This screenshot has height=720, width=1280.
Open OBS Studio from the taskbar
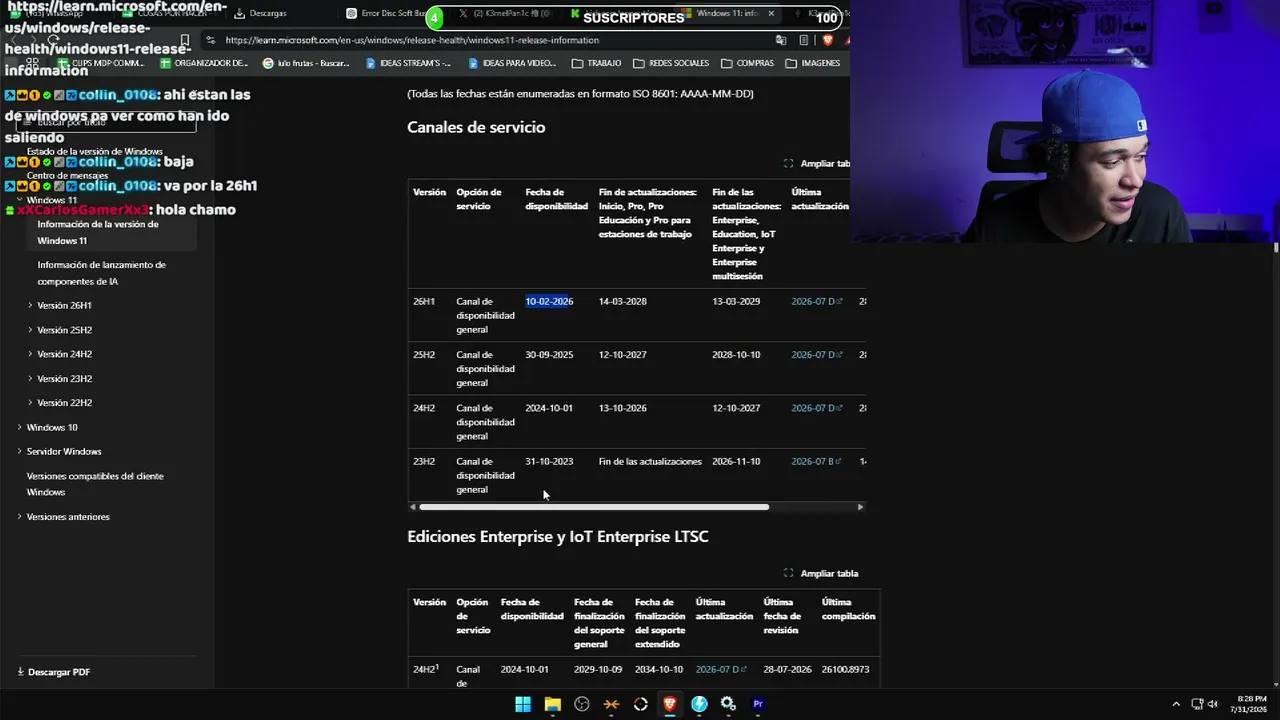click(x=582, y=704)
